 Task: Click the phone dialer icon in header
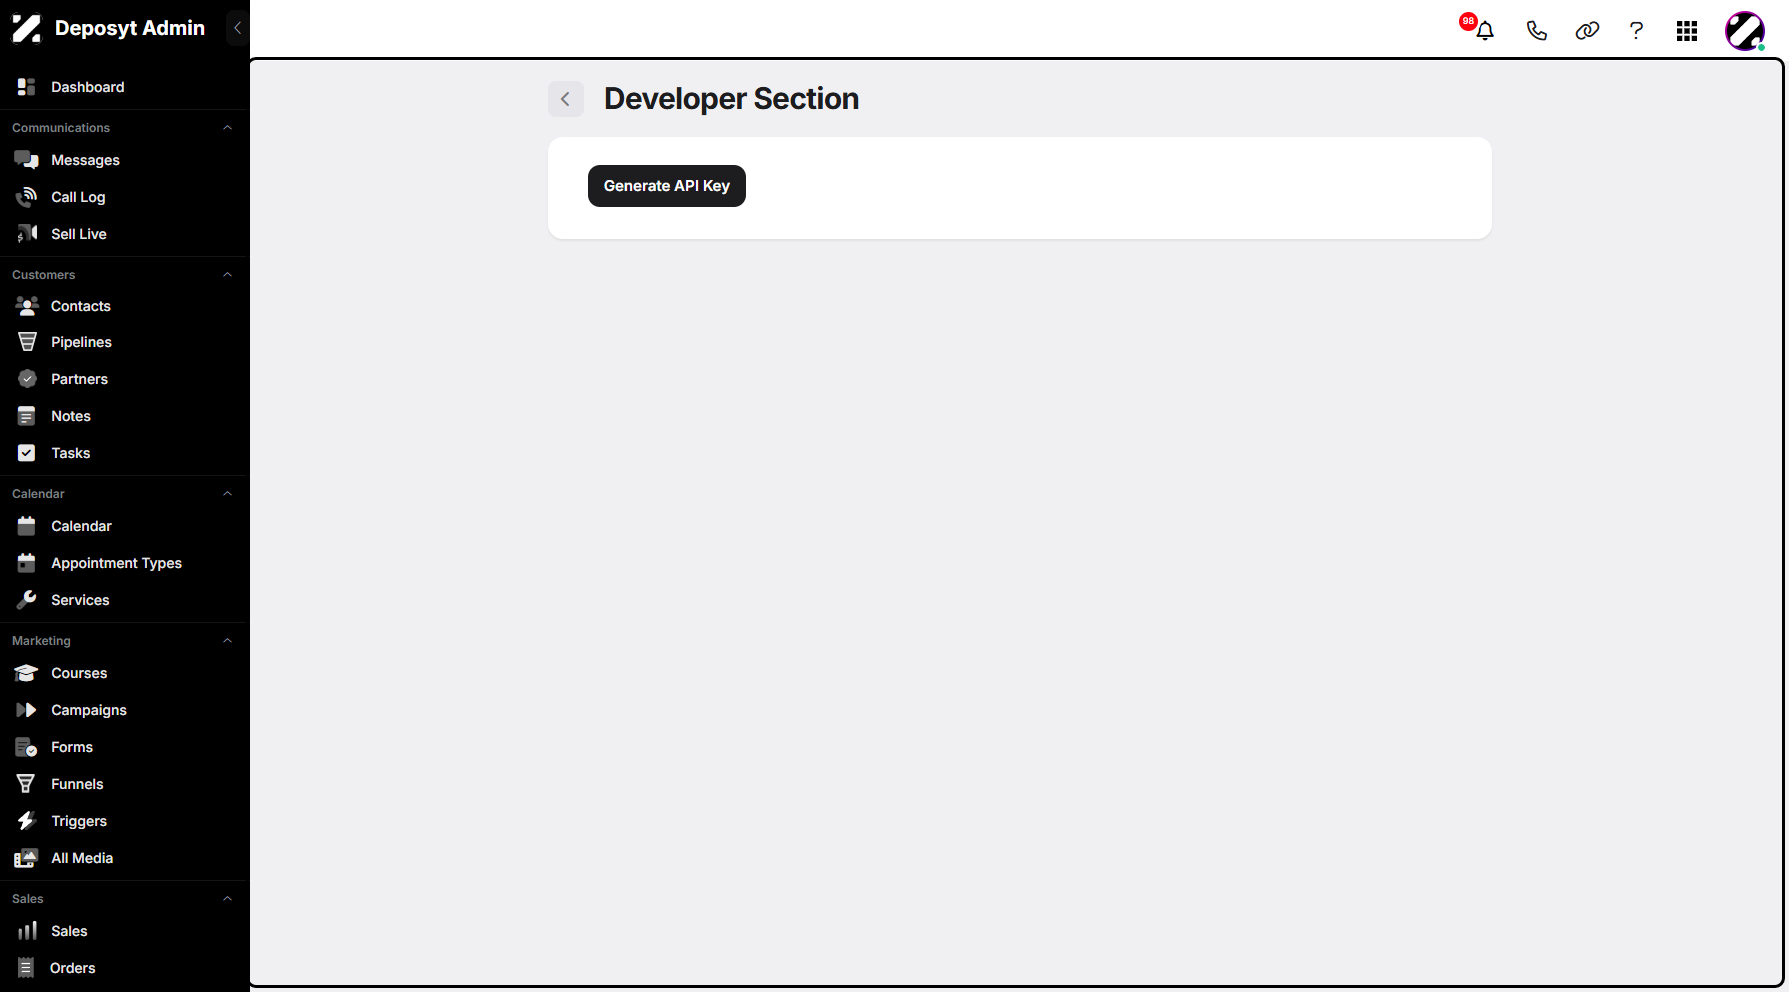1536,31
